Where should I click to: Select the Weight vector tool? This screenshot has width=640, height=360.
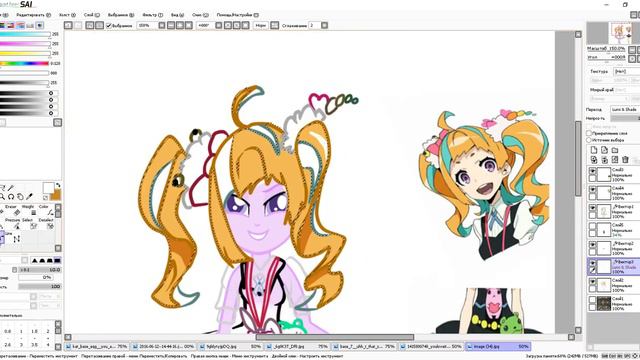[x=29, y=210]
